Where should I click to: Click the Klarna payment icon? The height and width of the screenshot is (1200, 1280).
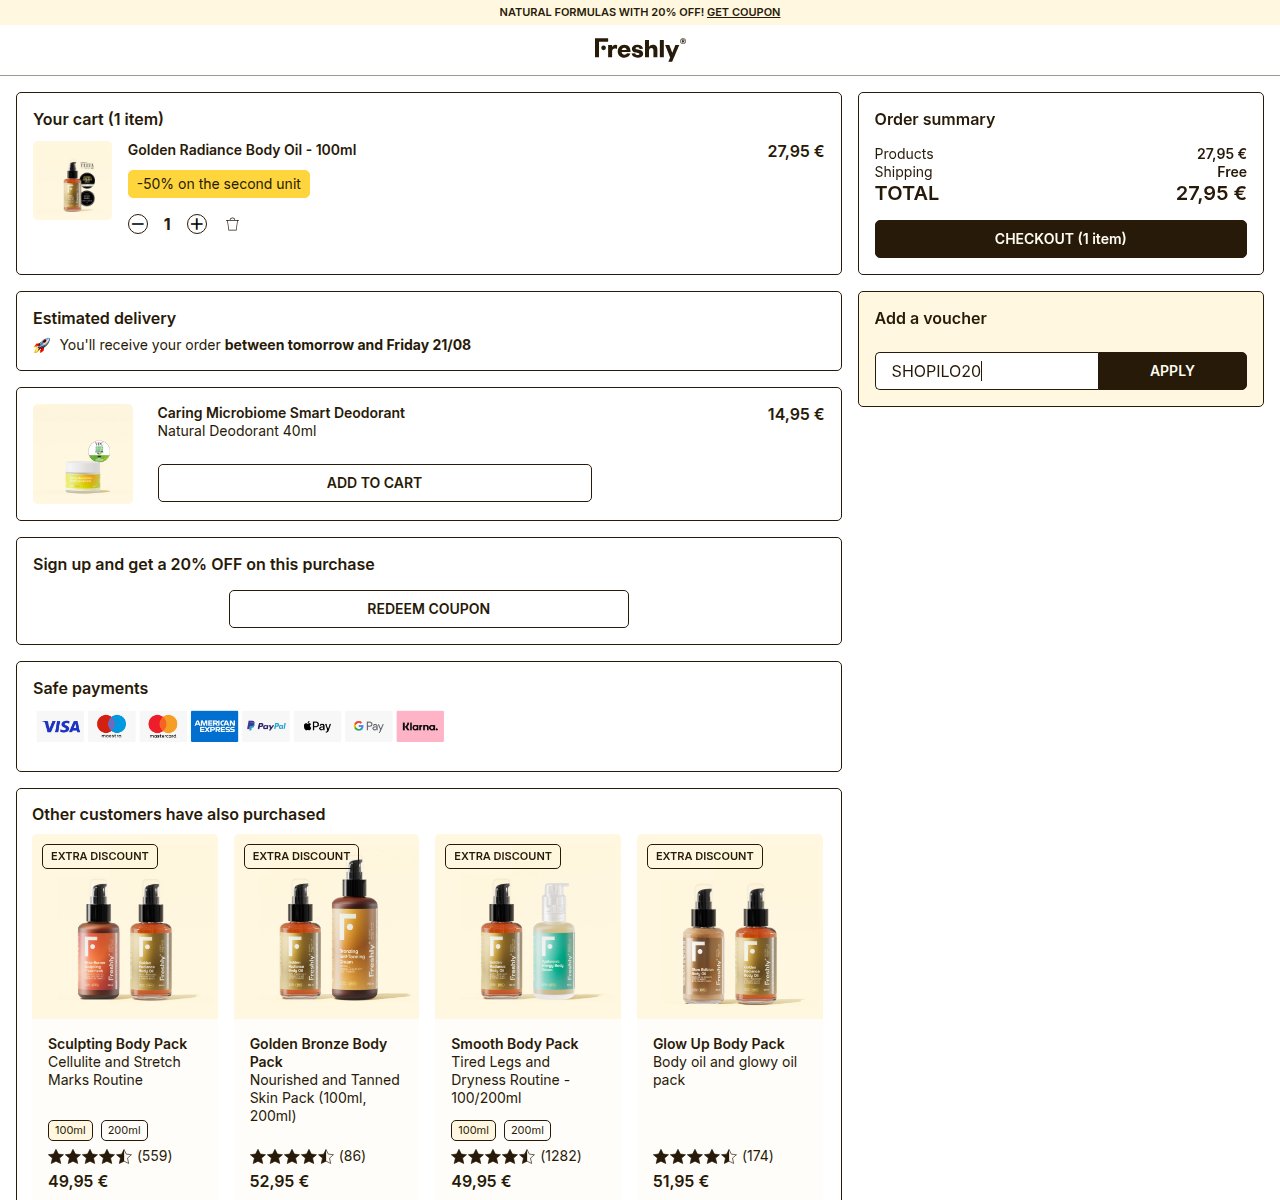420,726
